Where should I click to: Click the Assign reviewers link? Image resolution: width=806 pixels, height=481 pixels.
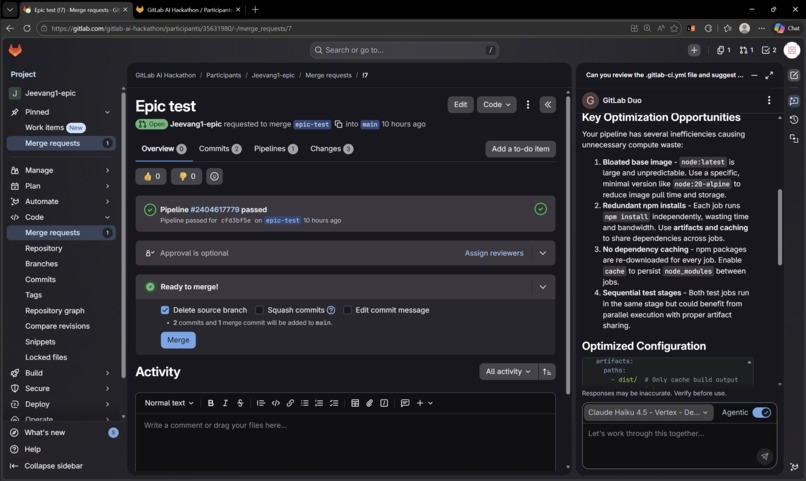pyautogui.click(x=494, y=253)
